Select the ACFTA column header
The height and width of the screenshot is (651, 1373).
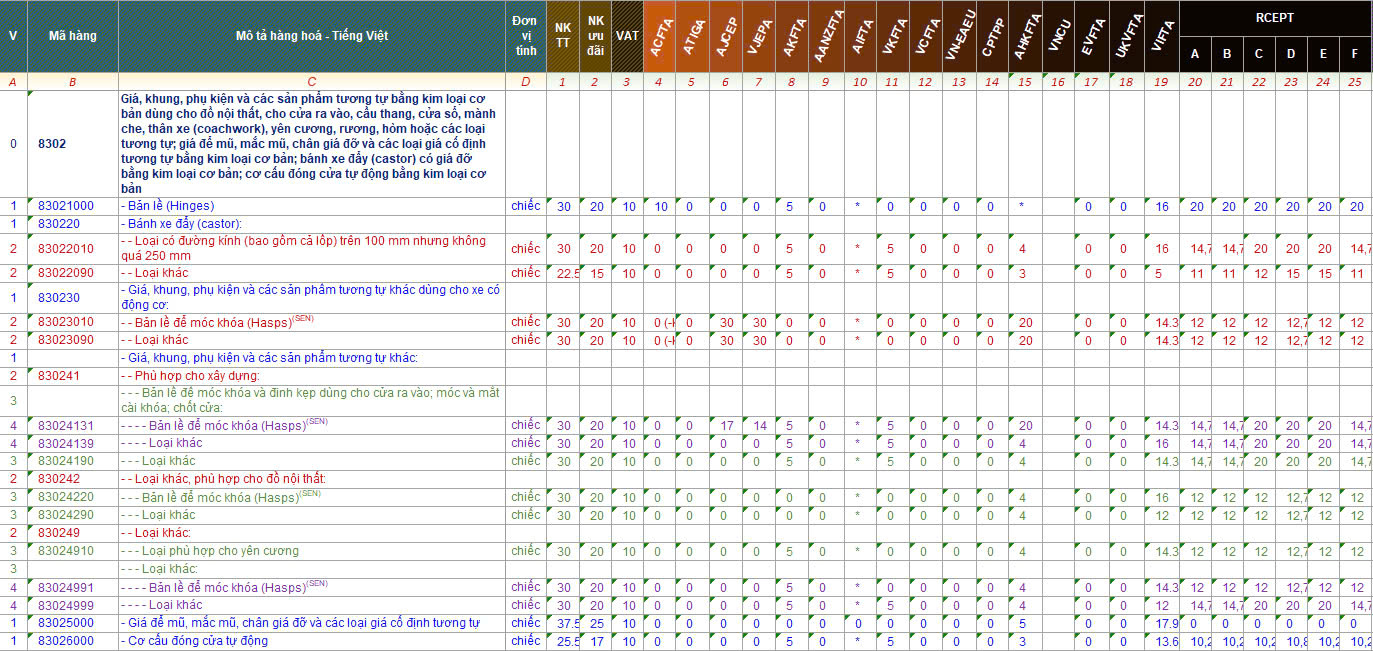pyautogui.click(x=659, y=36)
